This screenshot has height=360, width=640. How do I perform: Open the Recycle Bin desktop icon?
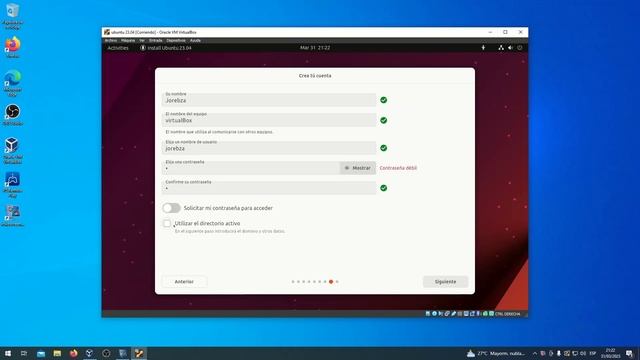13,16
